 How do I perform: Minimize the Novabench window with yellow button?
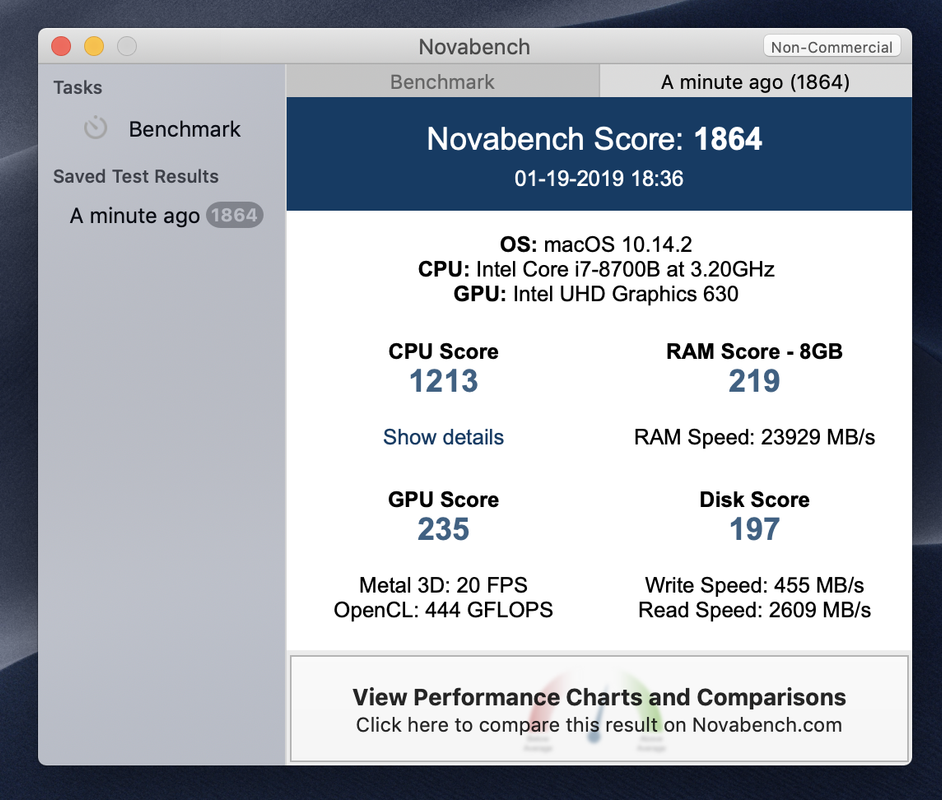coord(94,46)
